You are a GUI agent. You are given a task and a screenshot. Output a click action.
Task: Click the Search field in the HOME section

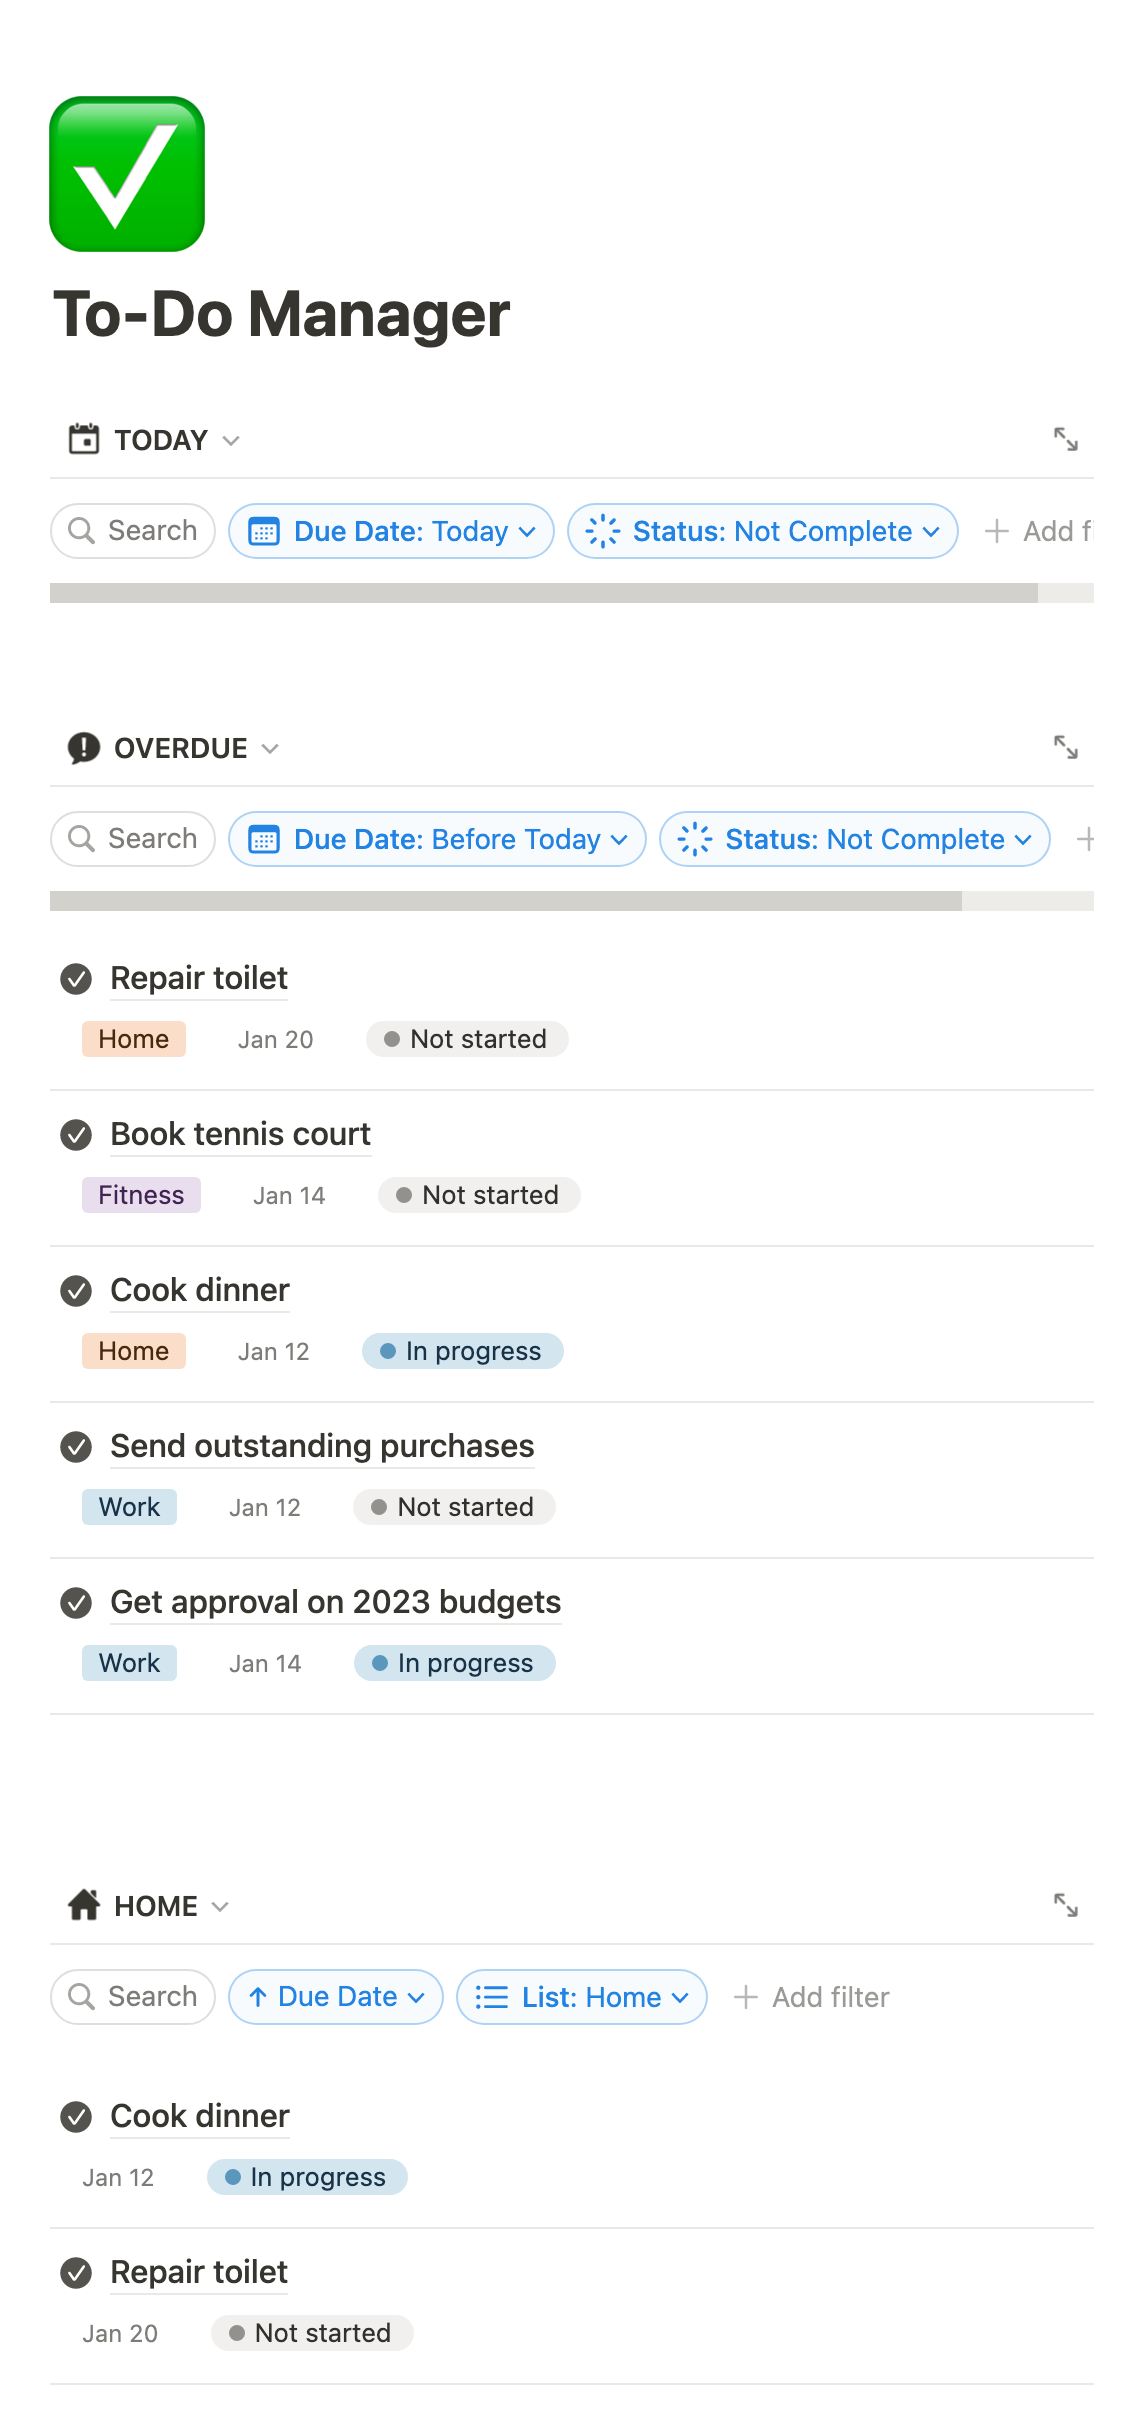[133, 1997]
